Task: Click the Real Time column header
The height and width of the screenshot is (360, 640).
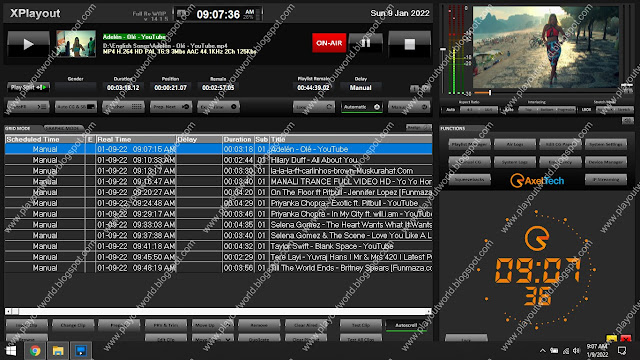Action: [136, 139]
